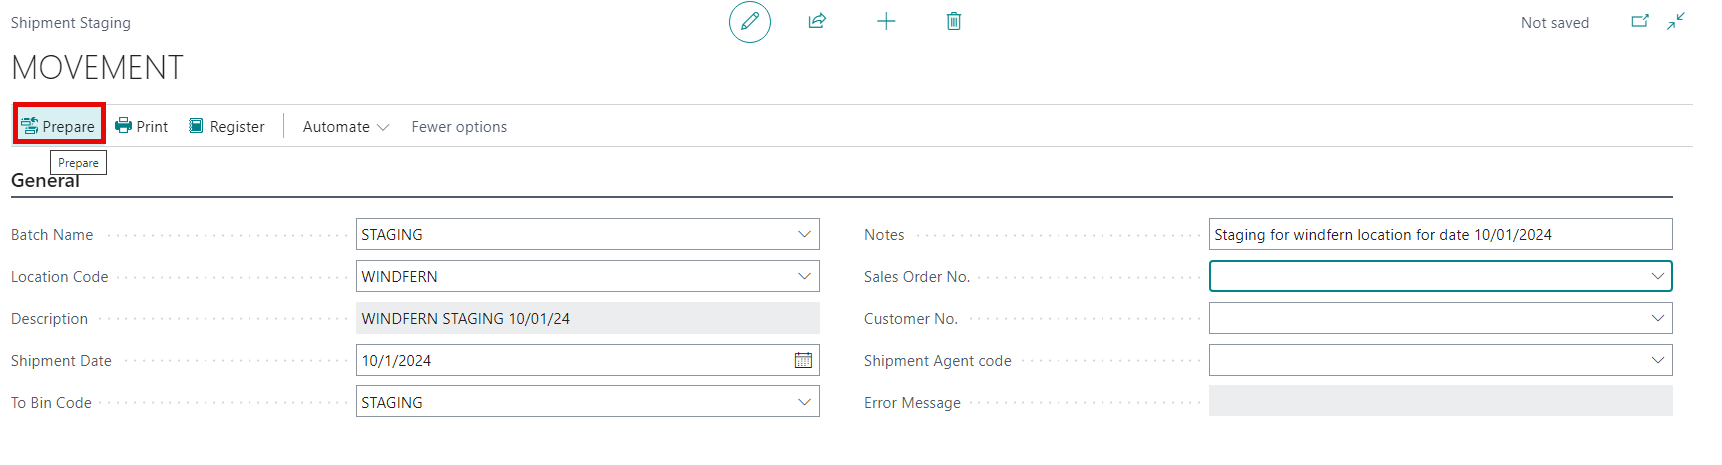1722x465 pixels.
Task: Open the Shipment Date calendar picker
Action: 803,360
